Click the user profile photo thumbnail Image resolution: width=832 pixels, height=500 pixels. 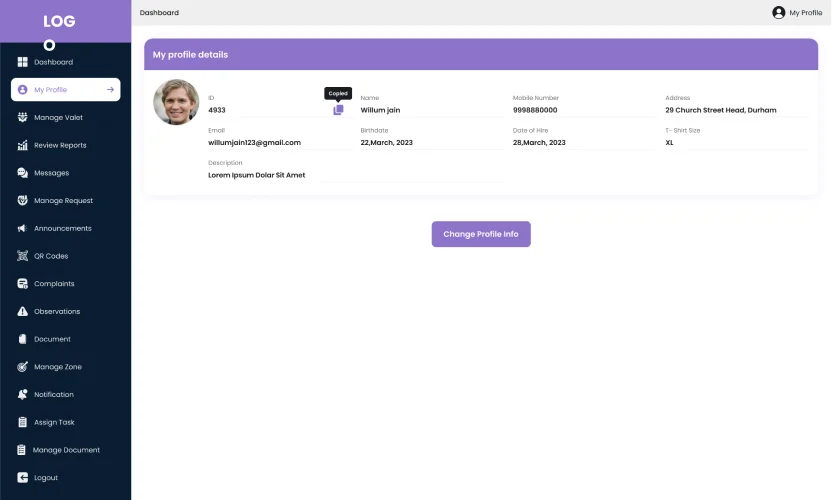(176, 102)
